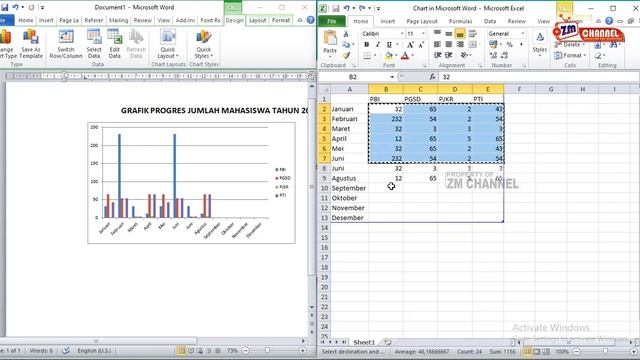Click Cut scissors icon in Excel clipboard

click(346, 34)
